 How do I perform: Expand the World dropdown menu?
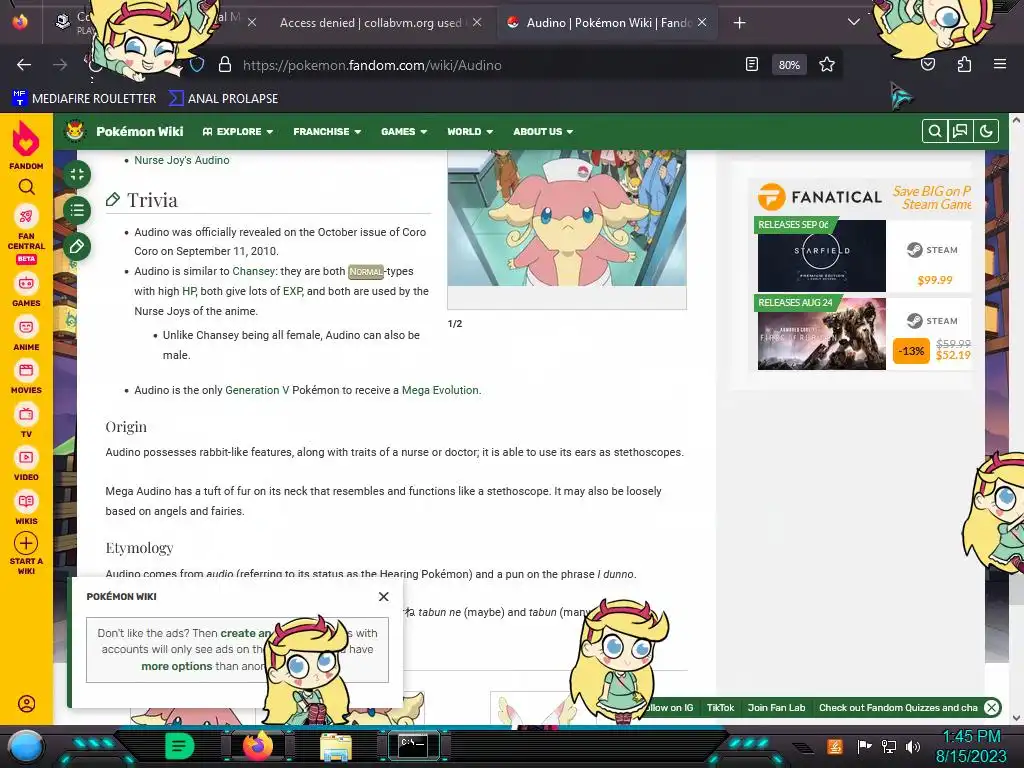(470, 131)
